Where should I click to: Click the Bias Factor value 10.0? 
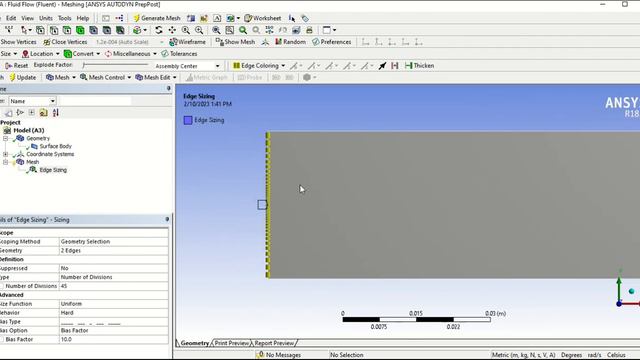point(113,340)
